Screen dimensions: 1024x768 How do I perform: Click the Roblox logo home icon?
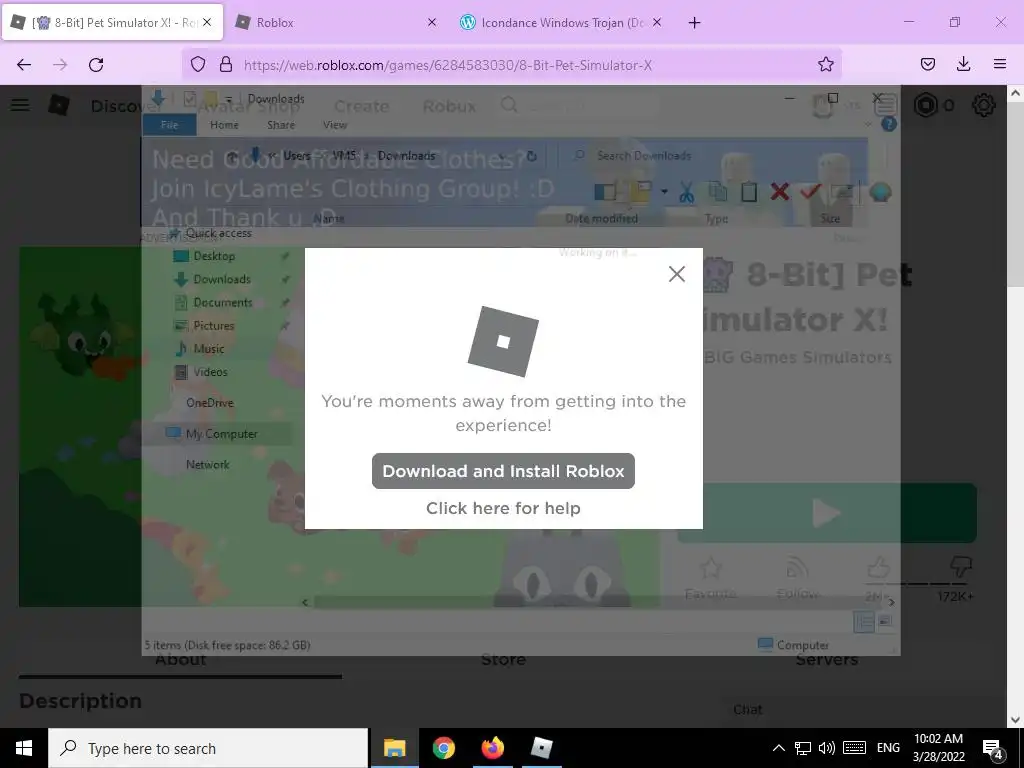(59, 104)
